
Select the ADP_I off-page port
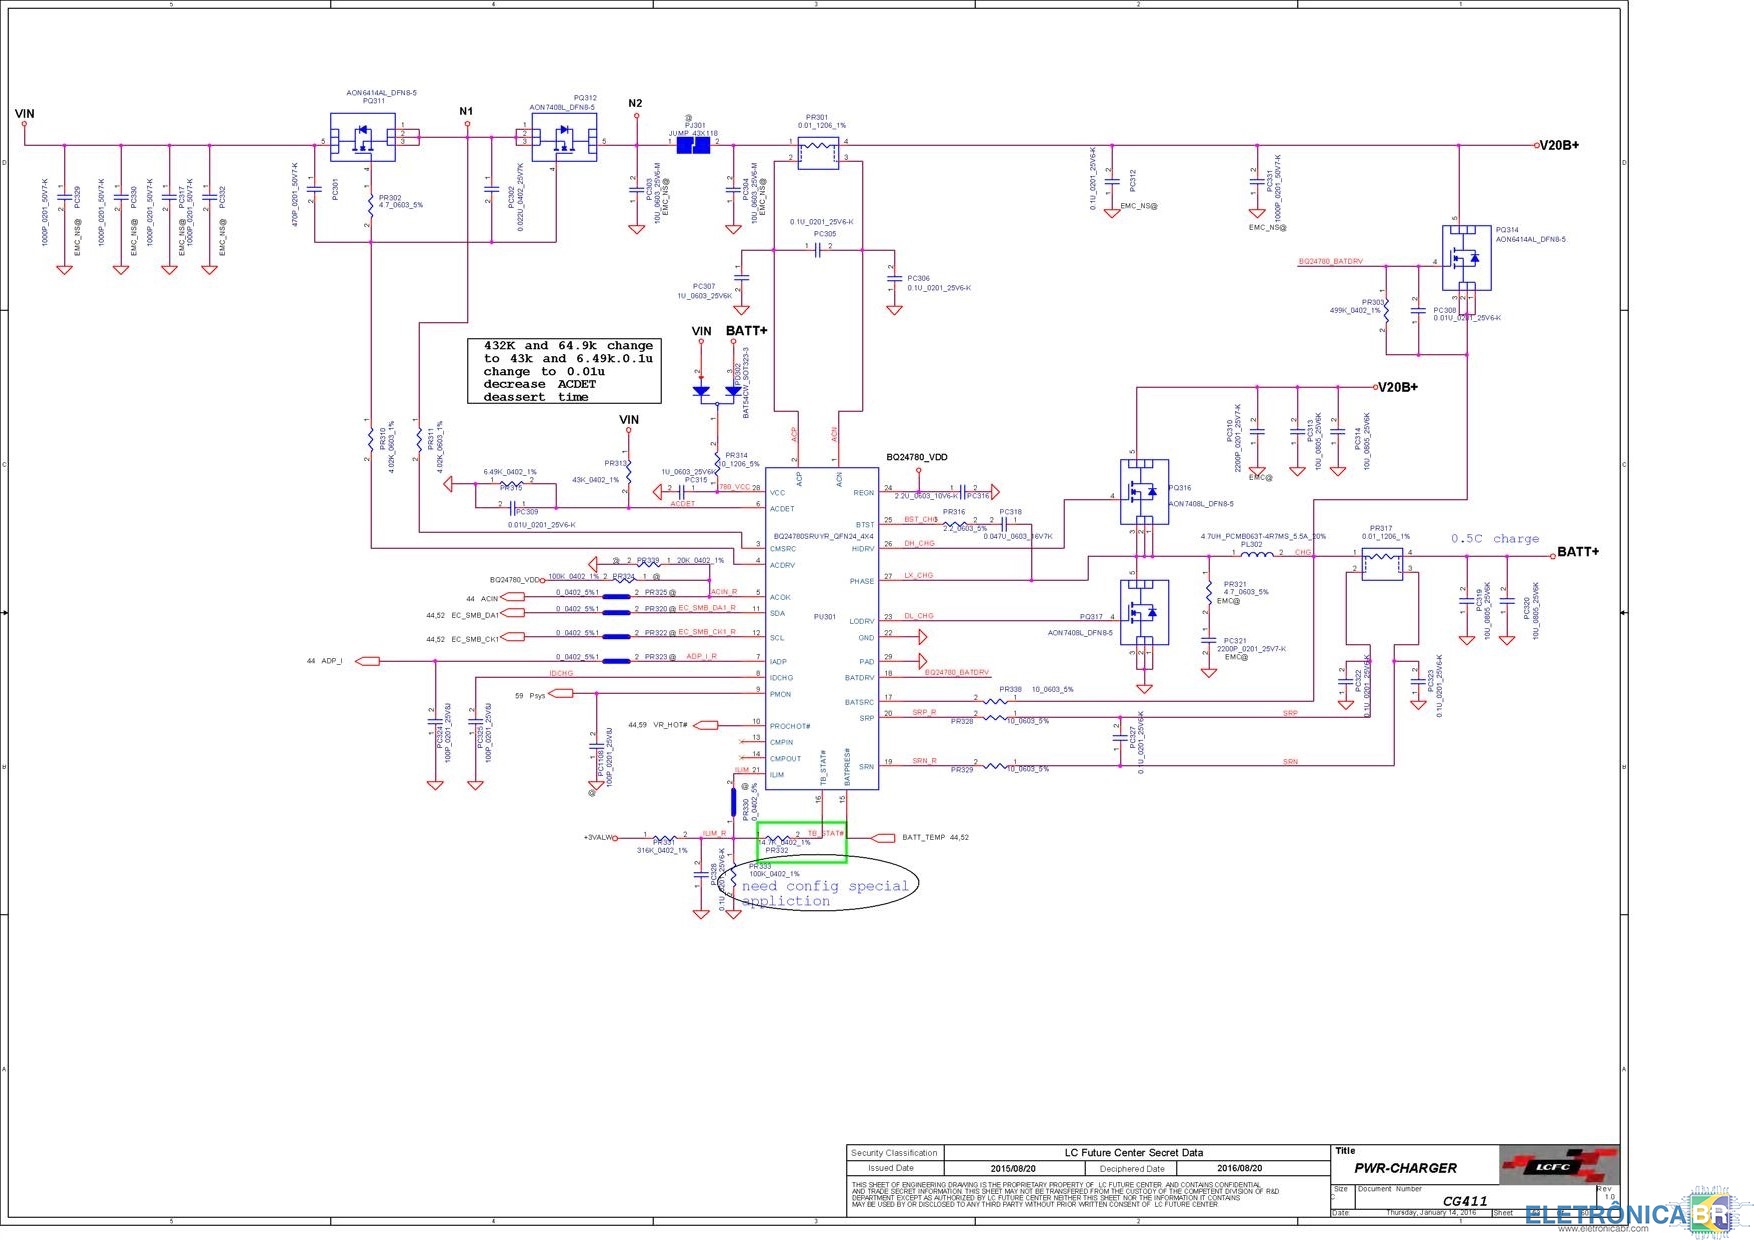coord(368,661)
